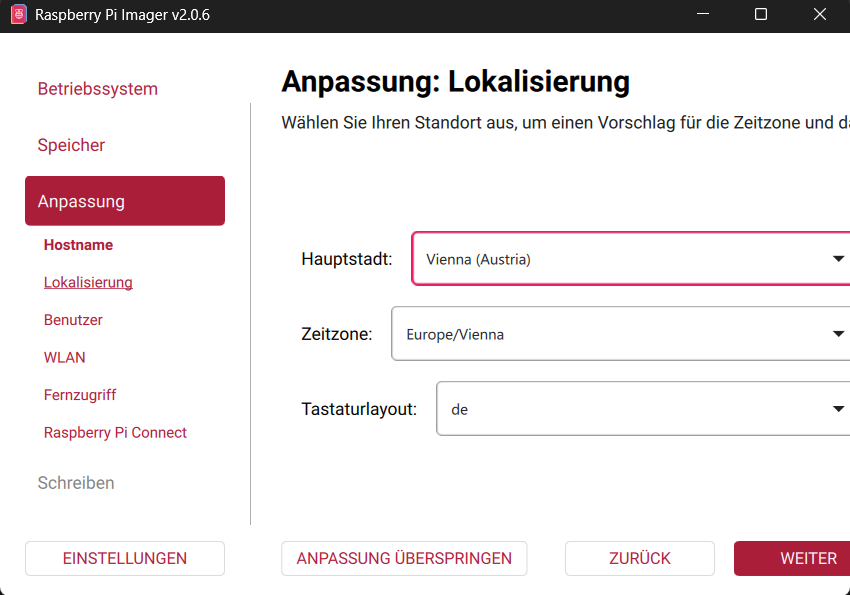850x595 pixels.
Task: Select the Lokalisierung subsection
Action: pos(88,282)
